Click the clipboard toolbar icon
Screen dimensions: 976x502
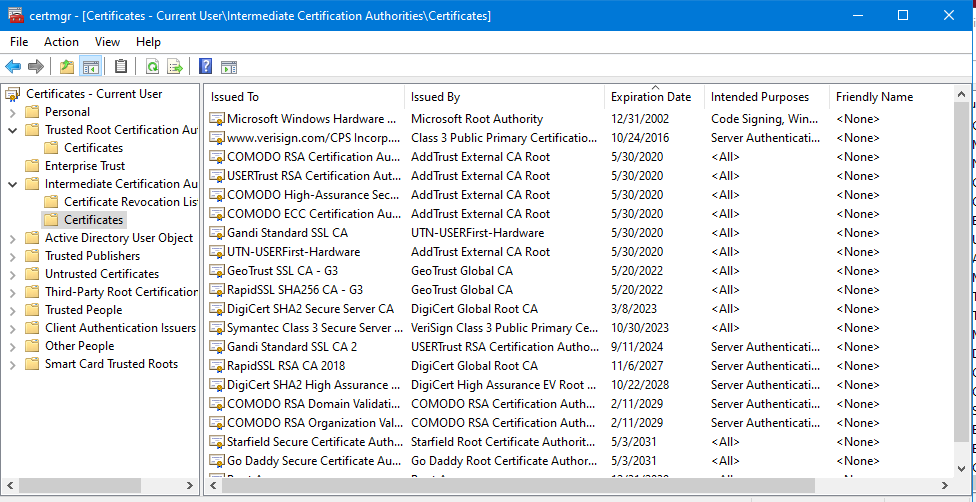click(121, 66)
